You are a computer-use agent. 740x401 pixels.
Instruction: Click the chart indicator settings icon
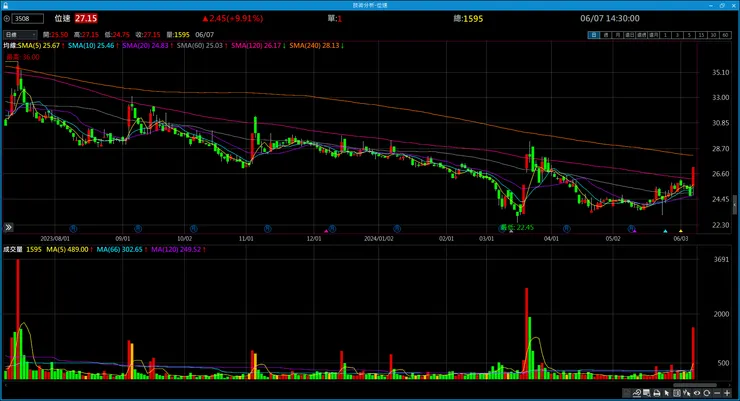(637, 393)
